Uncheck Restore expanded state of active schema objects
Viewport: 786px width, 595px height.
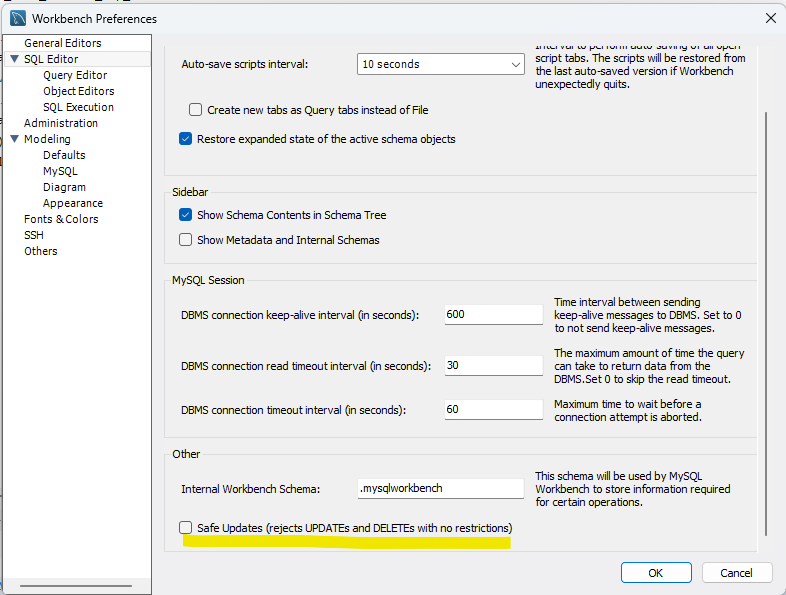pyautogui.click(x=185, y=139)
